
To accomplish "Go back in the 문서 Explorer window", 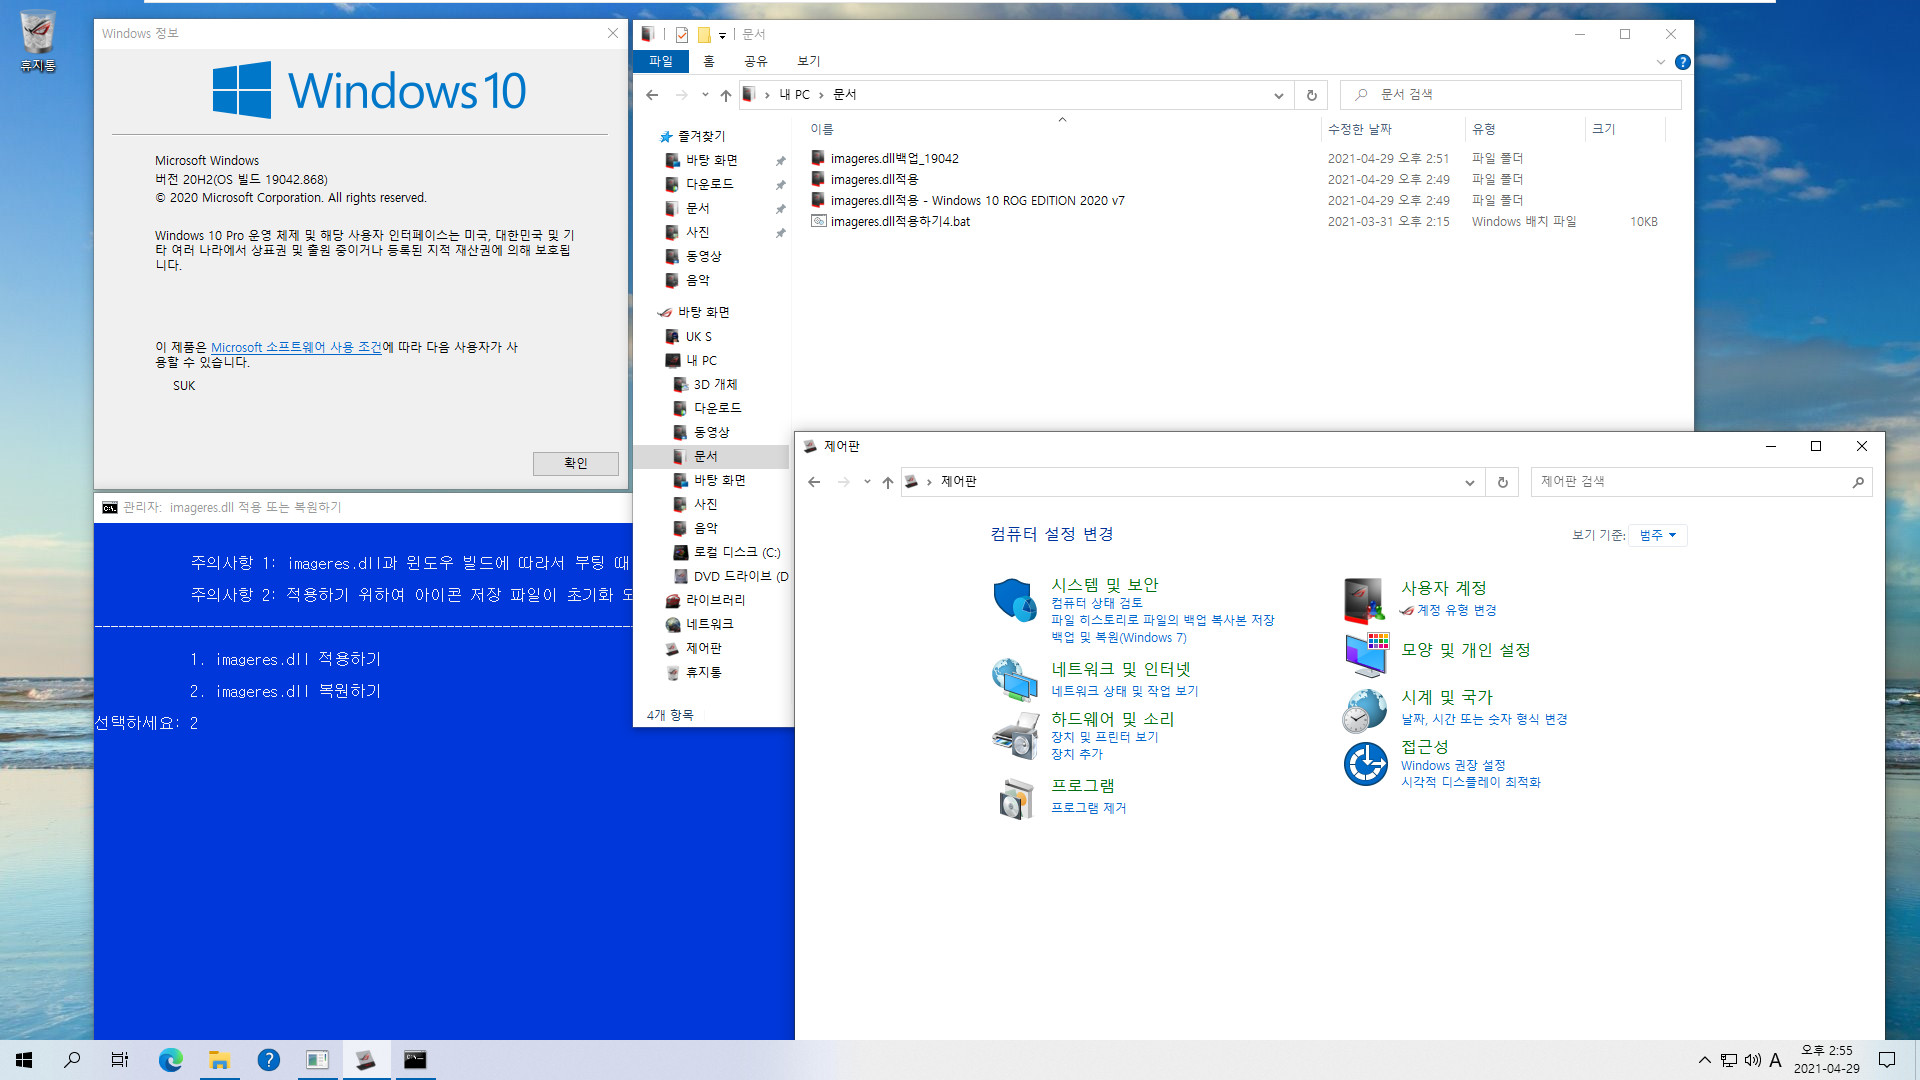I will (x=652, y=95).
